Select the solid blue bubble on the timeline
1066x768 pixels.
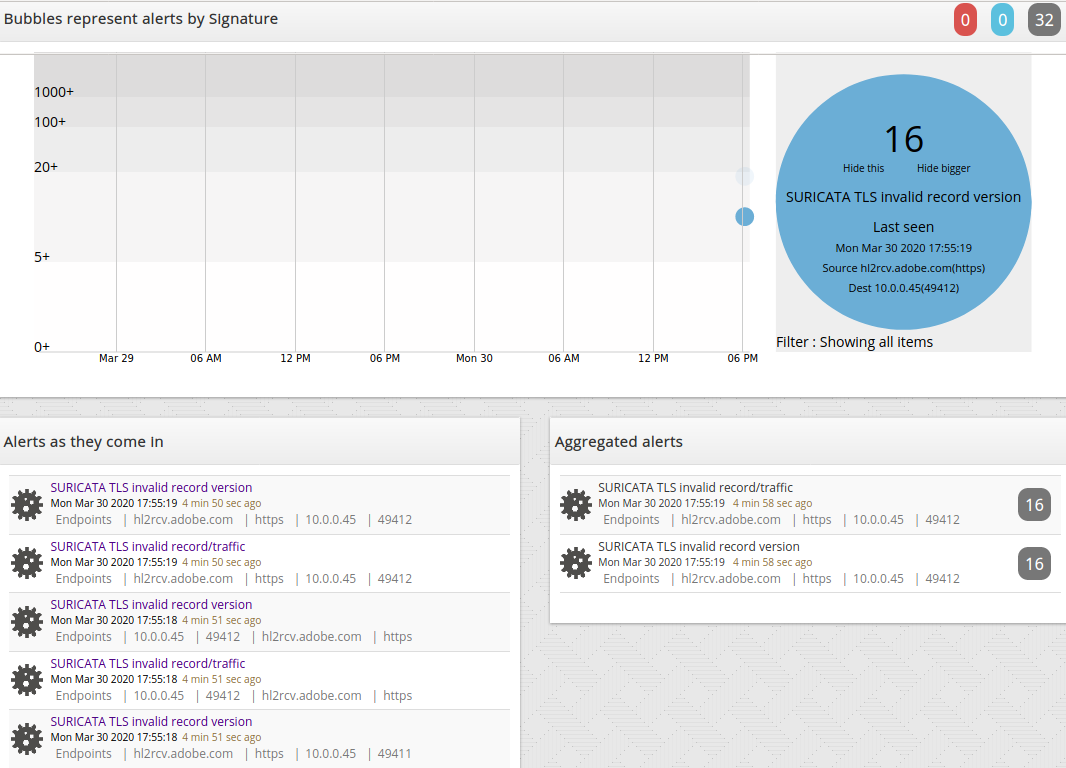744,217
